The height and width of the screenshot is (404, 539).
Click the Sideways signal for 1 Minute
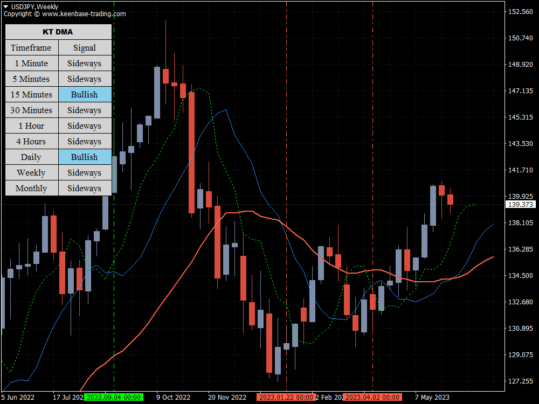[x=85, y=63]
